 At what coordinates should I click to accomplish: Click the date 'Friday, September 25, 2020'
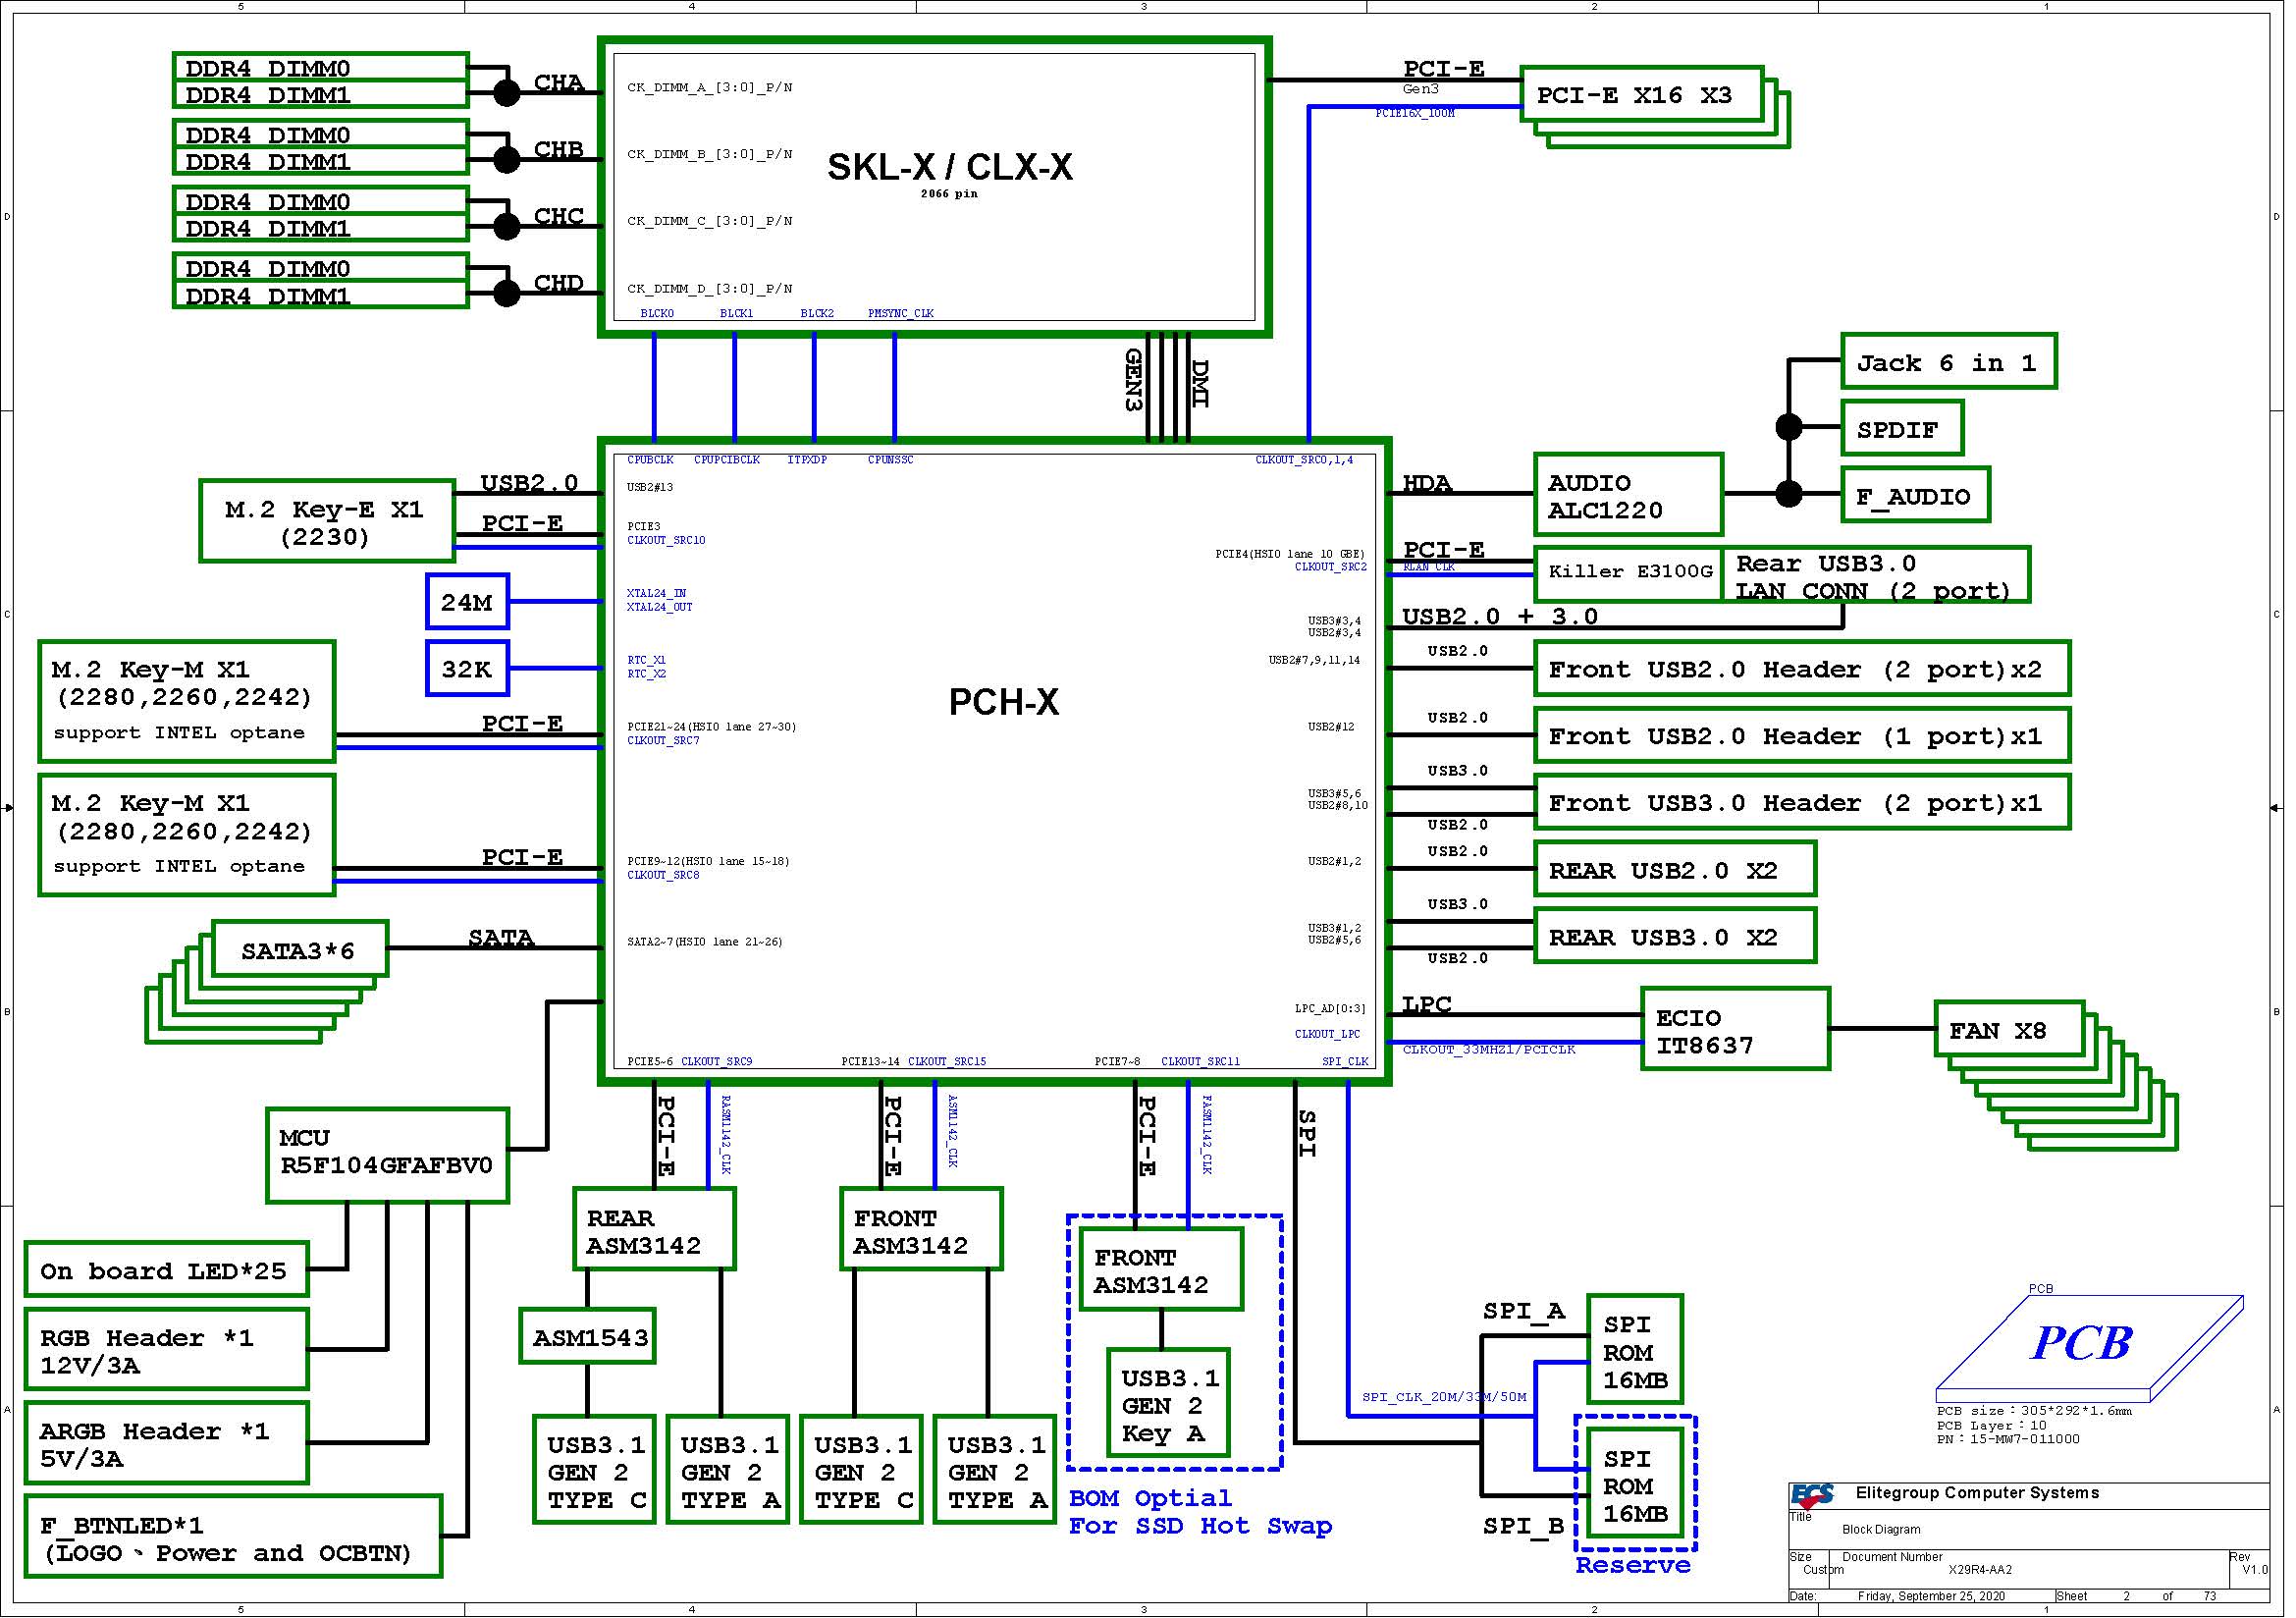tap(1931, 1596)
